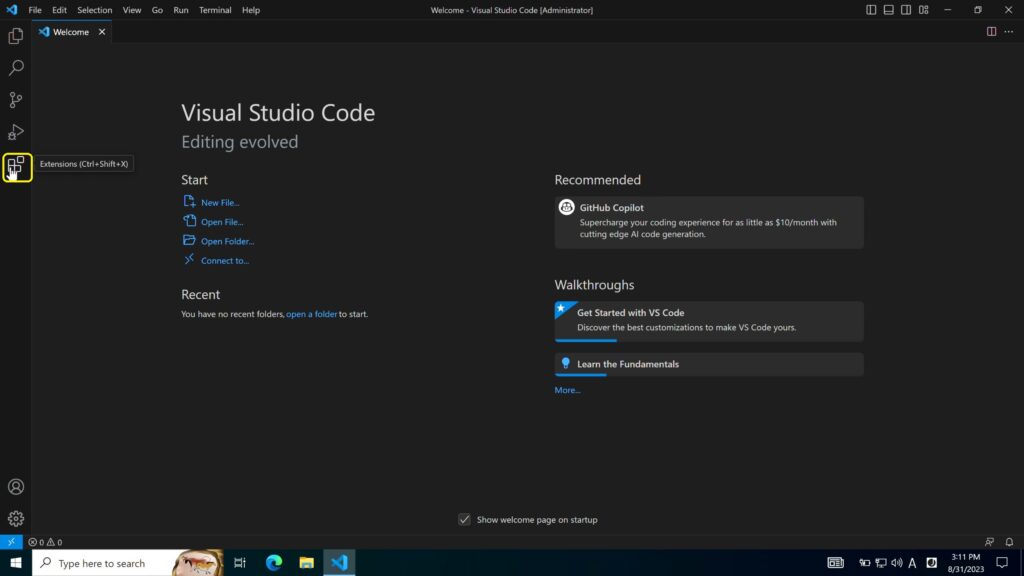Open the Search view in activity bar
Viewport: 1024px width, 576px height.
click(x=16, y=68)
